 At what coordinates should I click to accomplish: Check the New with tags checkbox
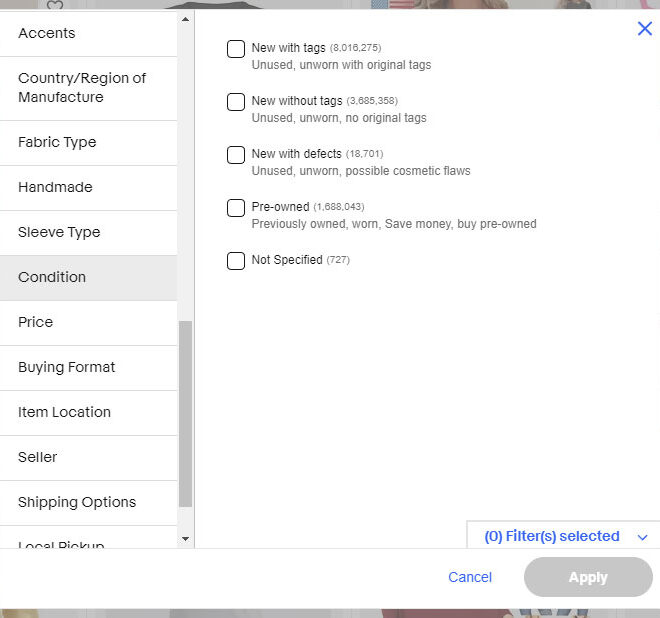tap(236, 49)
